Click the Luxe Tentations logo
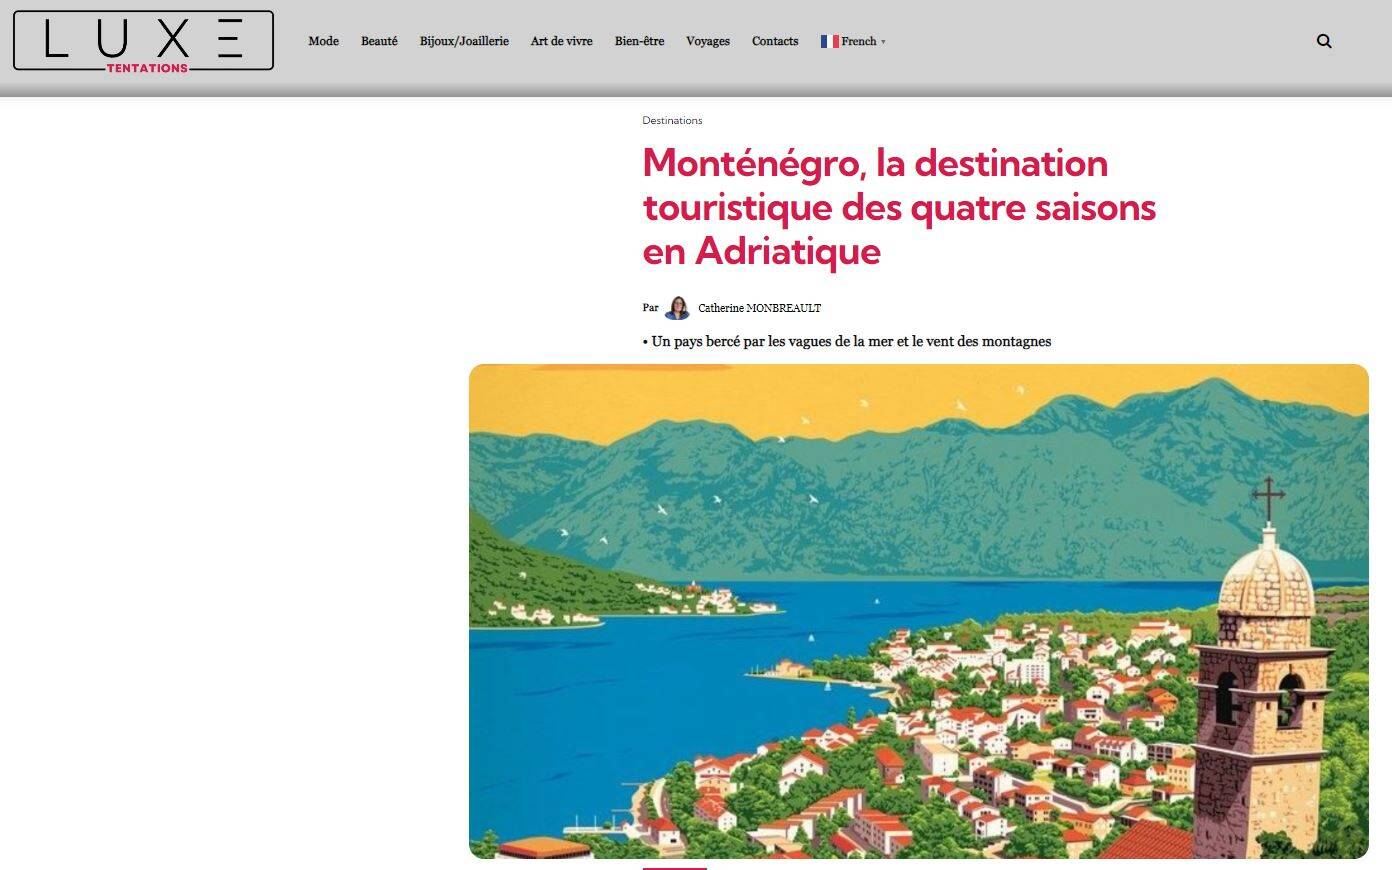Viewport: 1392px width, 870px height. [143, 41]
